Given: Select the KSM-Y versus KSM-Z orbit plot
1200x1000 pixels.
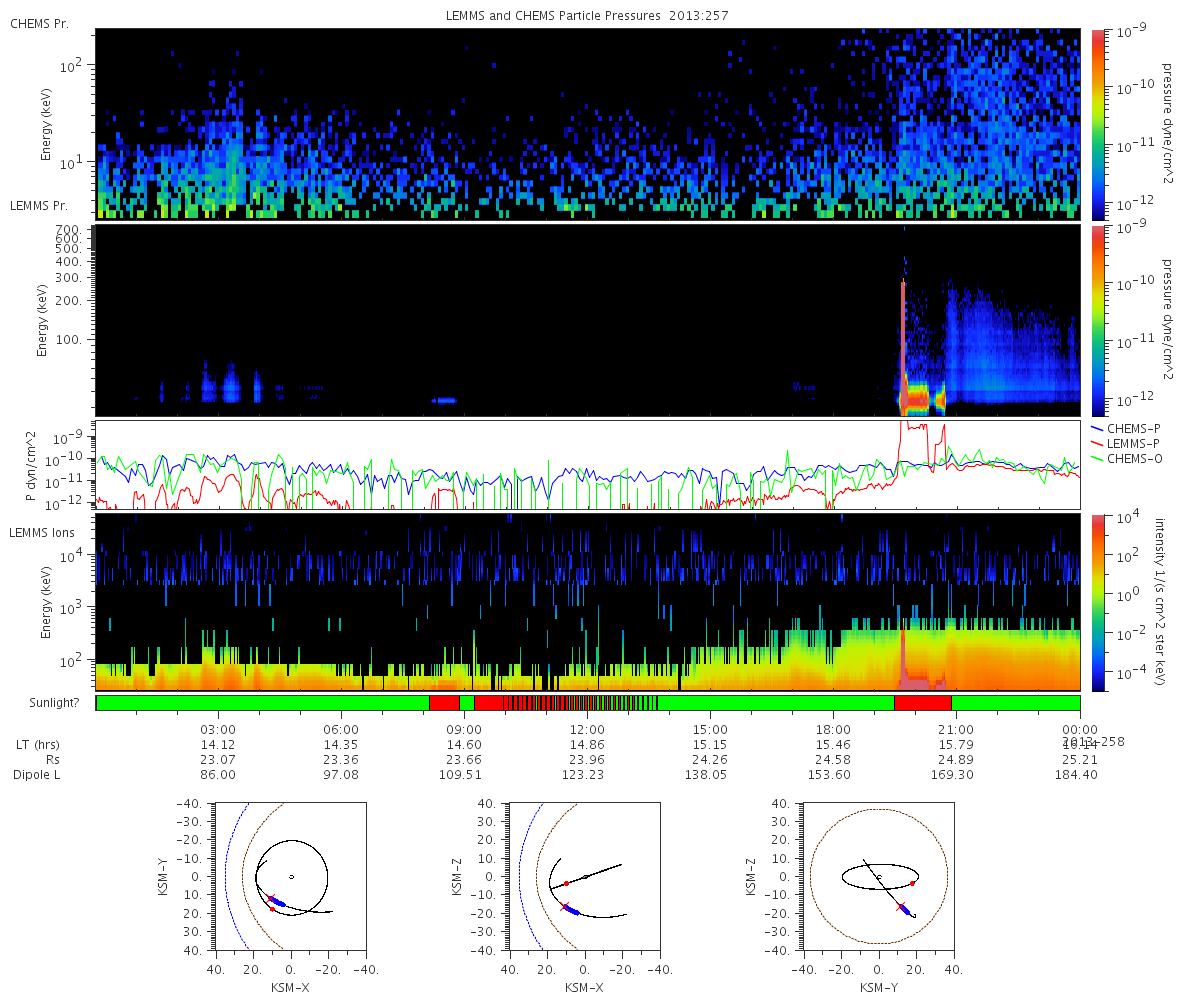Looking at the screenshot, I should click(x=879, y=876).
